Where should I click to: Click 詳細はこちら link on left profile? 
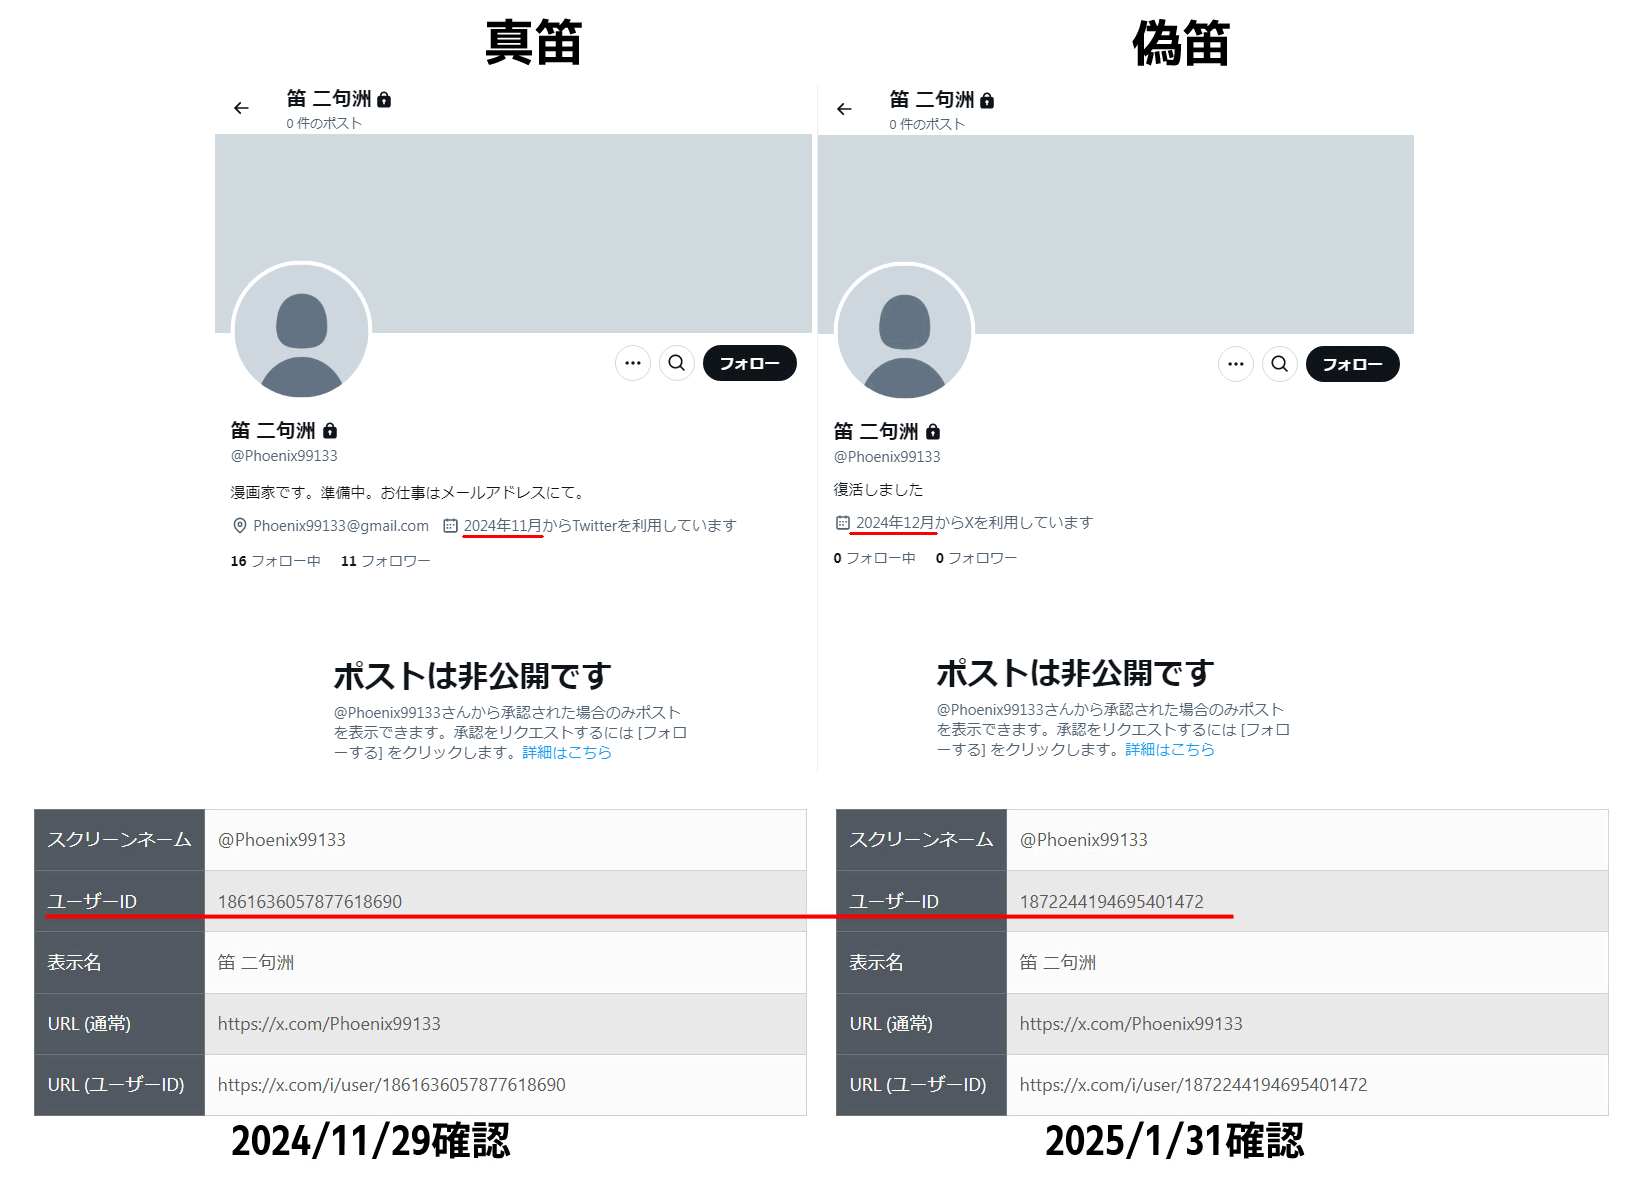pyautogui.click(x=567, y=752)
